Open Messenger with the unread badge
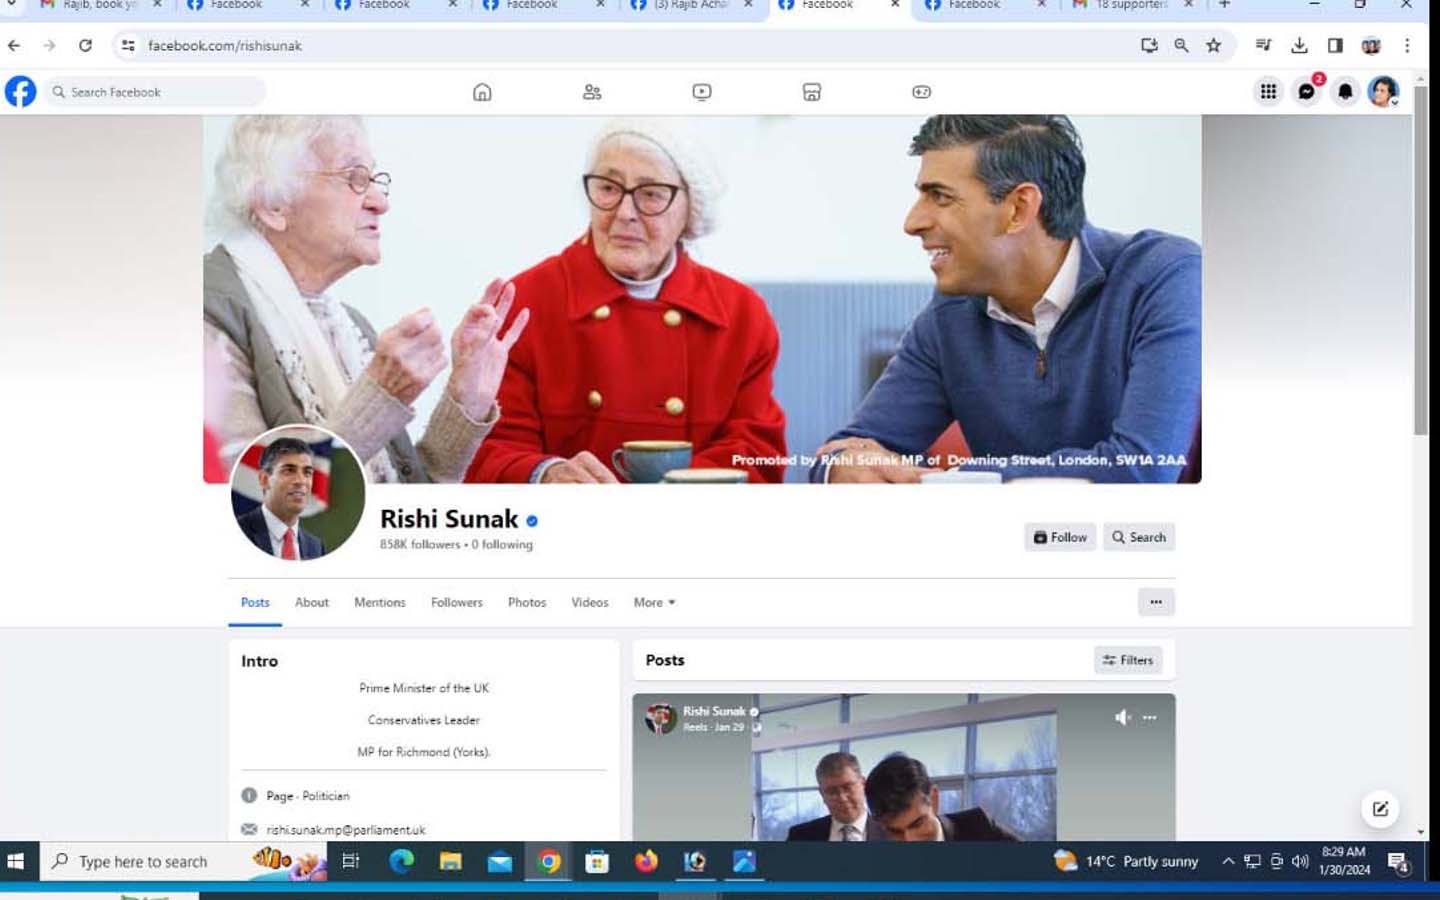 1307,92
